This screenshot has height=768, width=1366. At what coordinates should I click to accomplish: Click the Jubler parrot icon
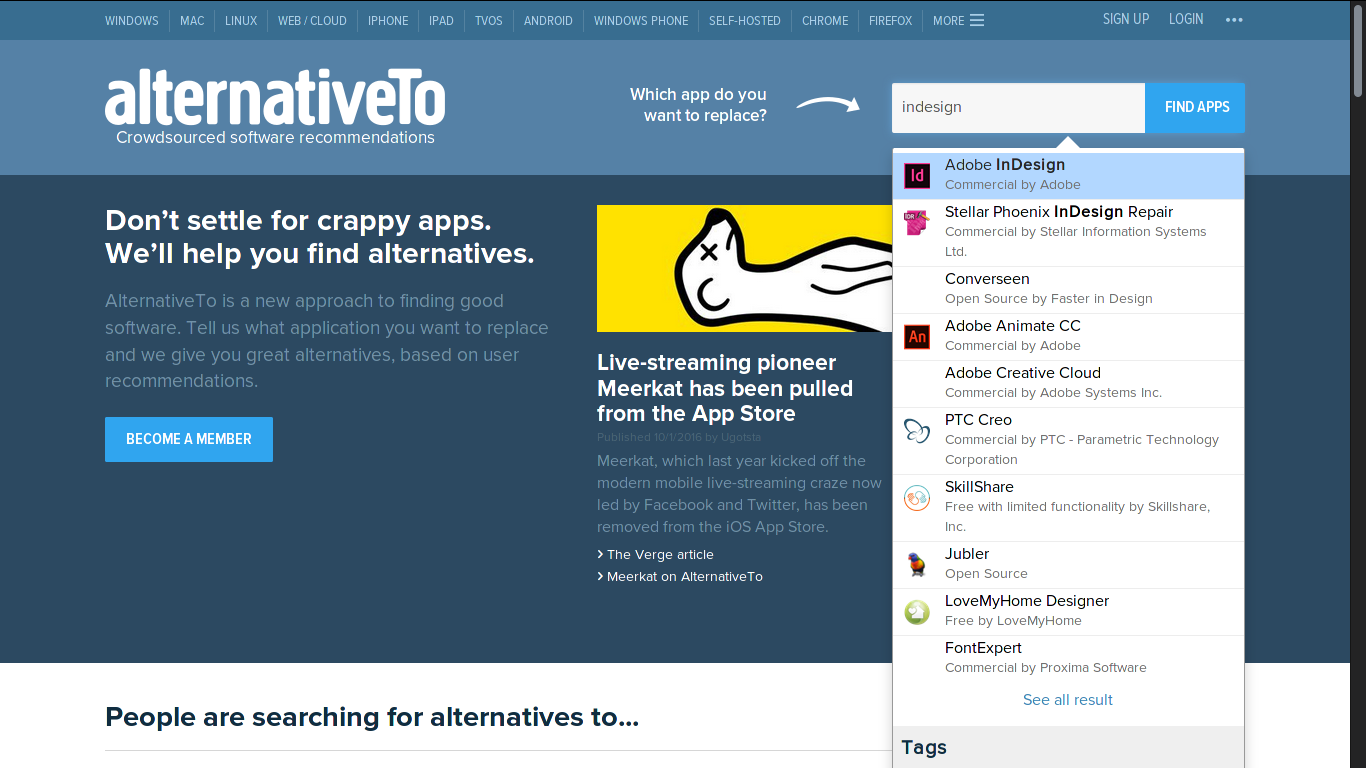point(917,565)
